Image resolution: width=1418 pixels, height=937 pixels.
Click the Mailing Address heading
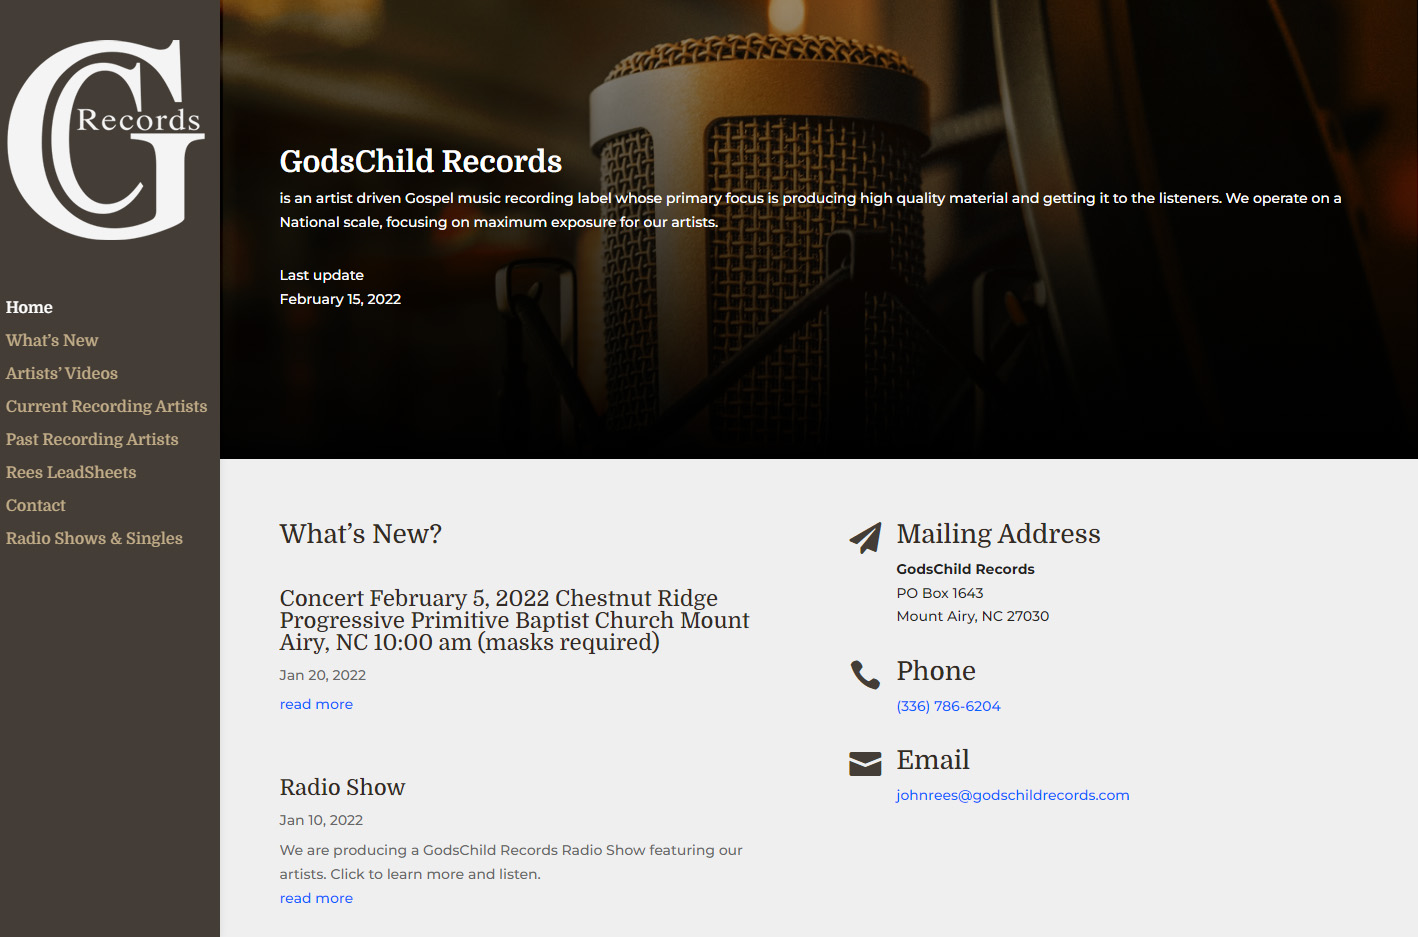tap(998, 534)
